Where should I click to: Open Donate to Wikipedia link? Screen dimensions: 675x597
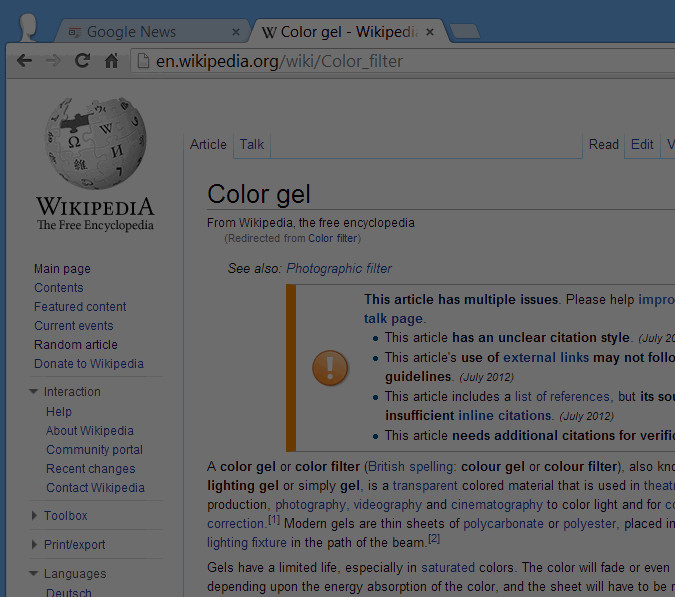(89, 363)
